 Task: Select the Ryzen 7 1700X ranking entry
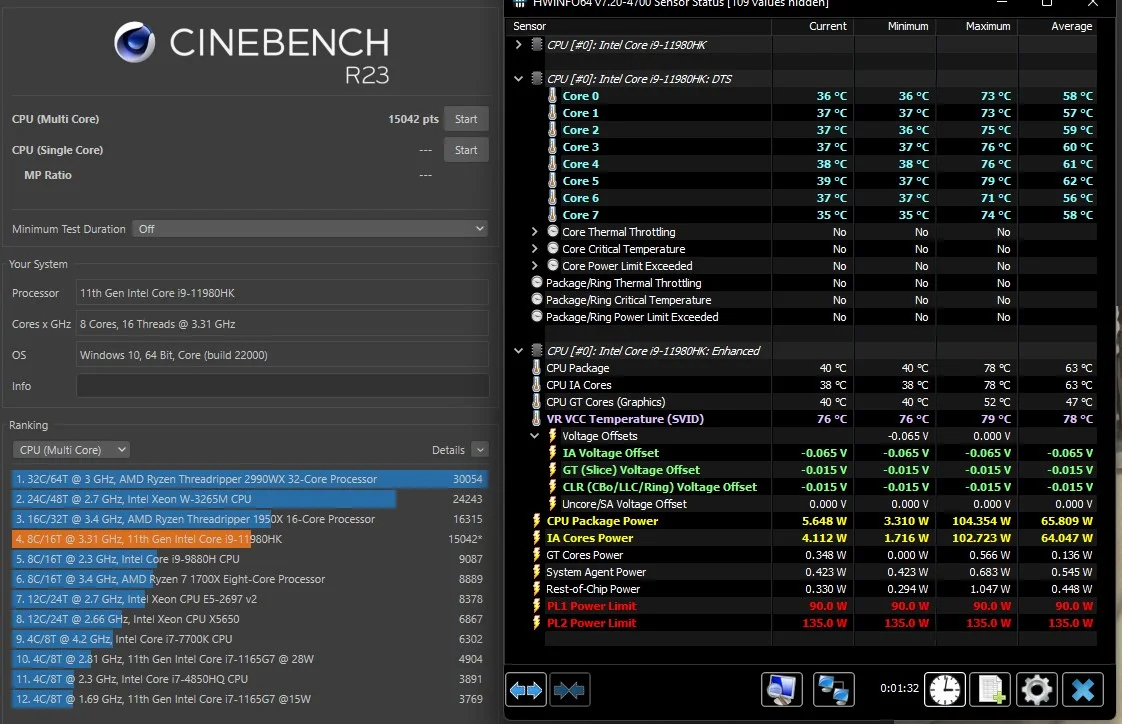(x=250, y=579)
